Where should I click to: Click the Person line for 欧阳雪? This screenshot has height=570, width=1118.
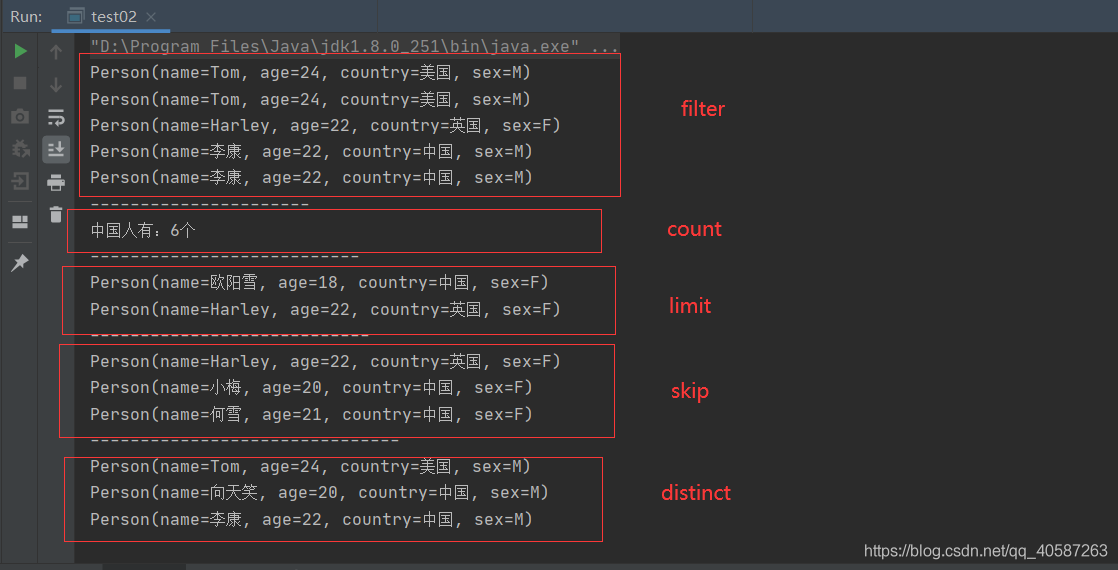[319, 283]
